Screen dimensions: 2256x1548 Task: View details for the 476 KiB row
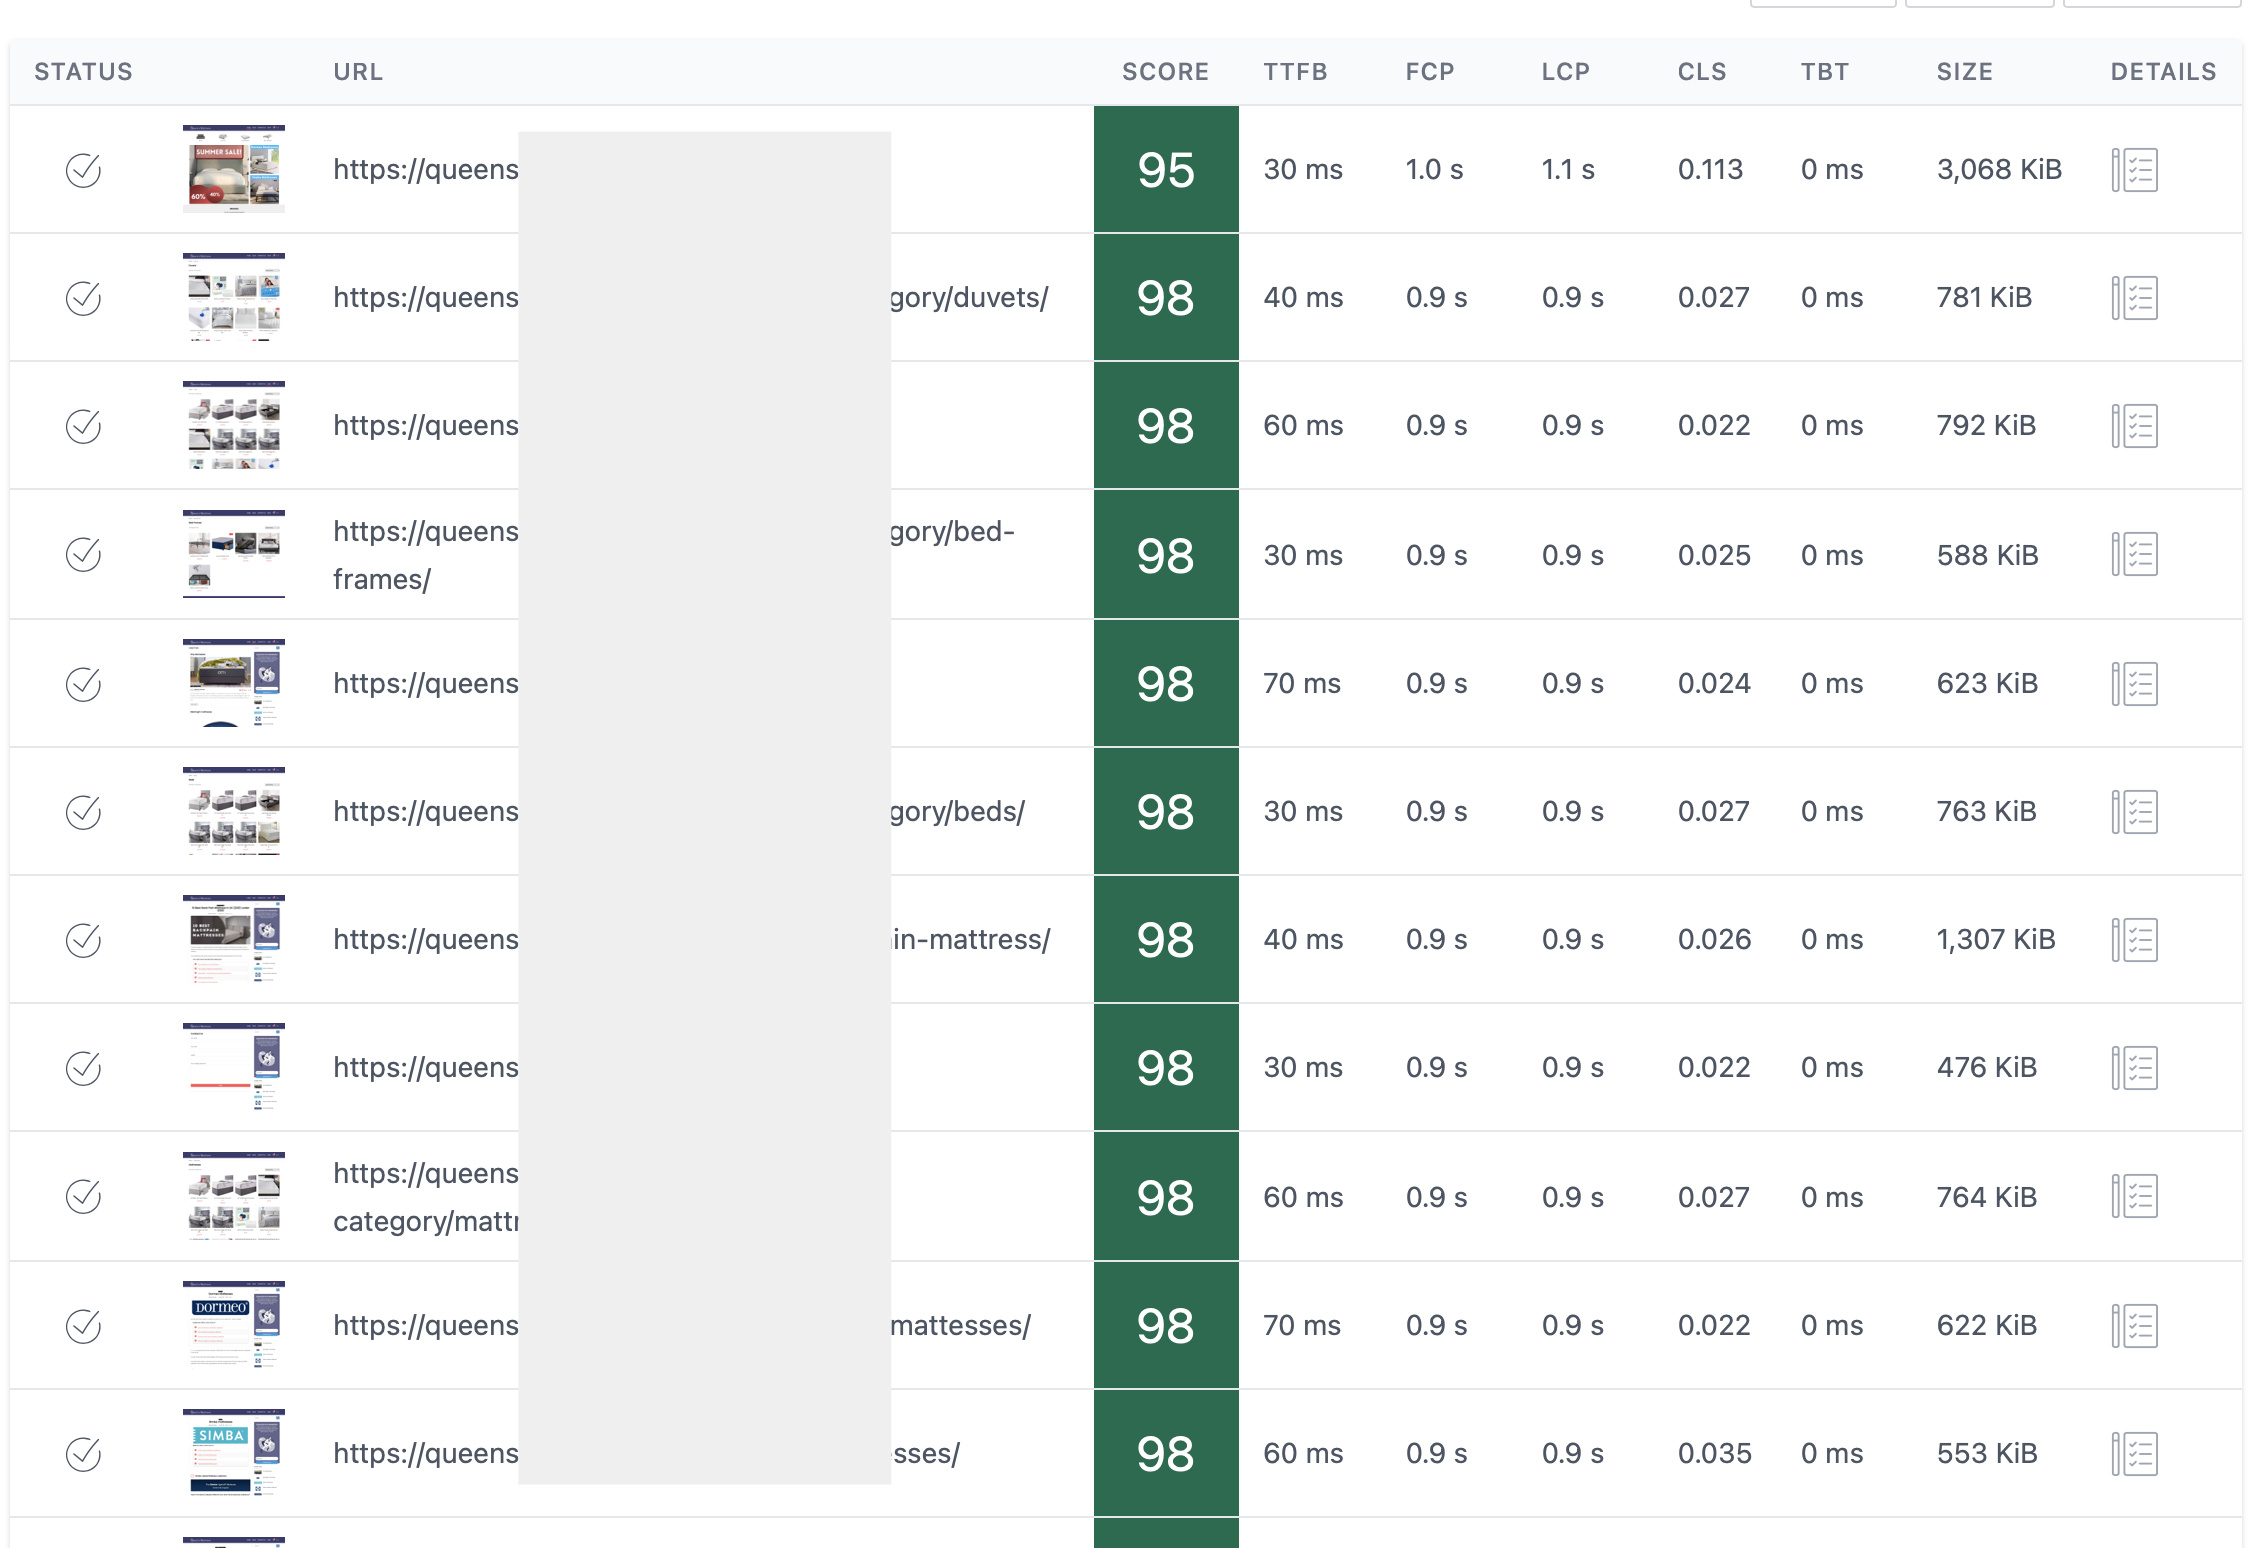[x=2134, y=1068]
